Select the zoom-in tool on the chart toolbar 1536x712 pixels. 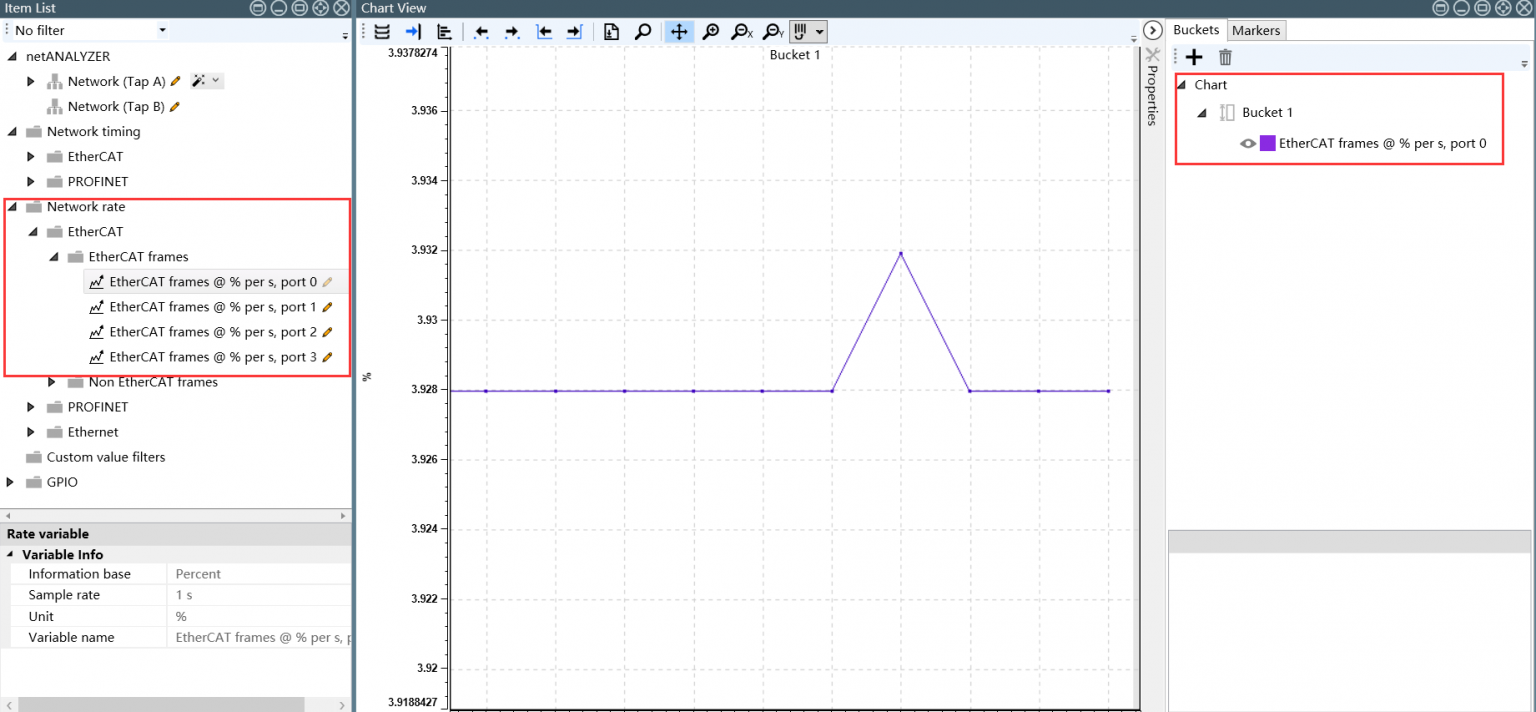tap(711, 31)
